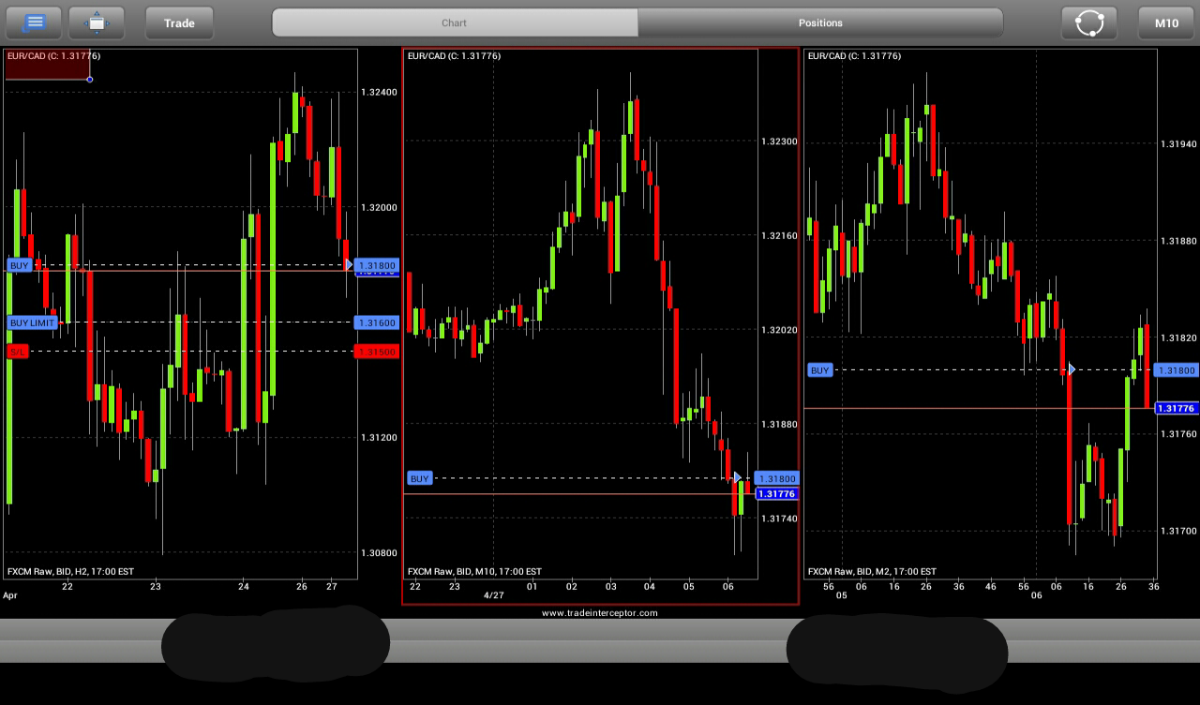Image resolution: width=1200 pixels, height=705 pixels.
Task: Tap the circular sync indicator icon
Action: pyautogui.click(x=1089, y=22)
